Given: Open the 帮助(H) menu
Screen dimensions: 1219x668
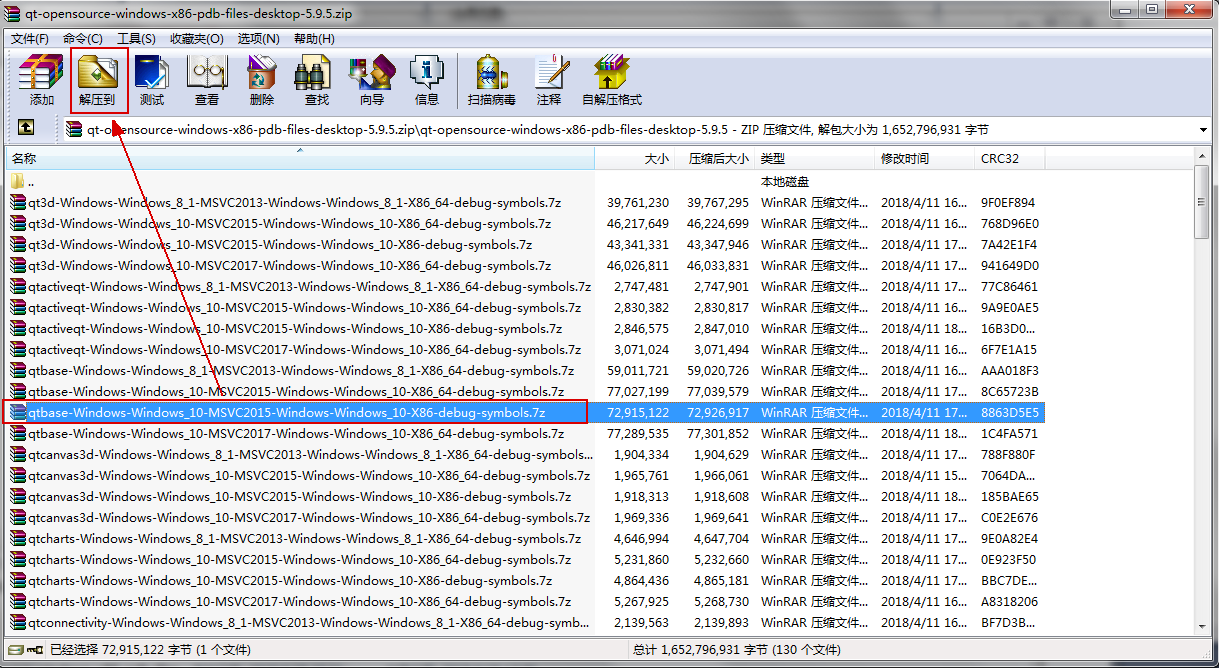Looking at the screenshot, I should point(314,38).
